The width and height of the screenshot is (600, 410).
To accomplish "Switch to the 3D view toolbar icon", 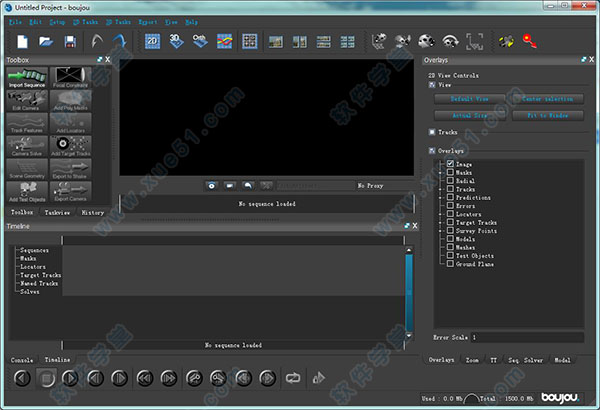I will (176, 41).
